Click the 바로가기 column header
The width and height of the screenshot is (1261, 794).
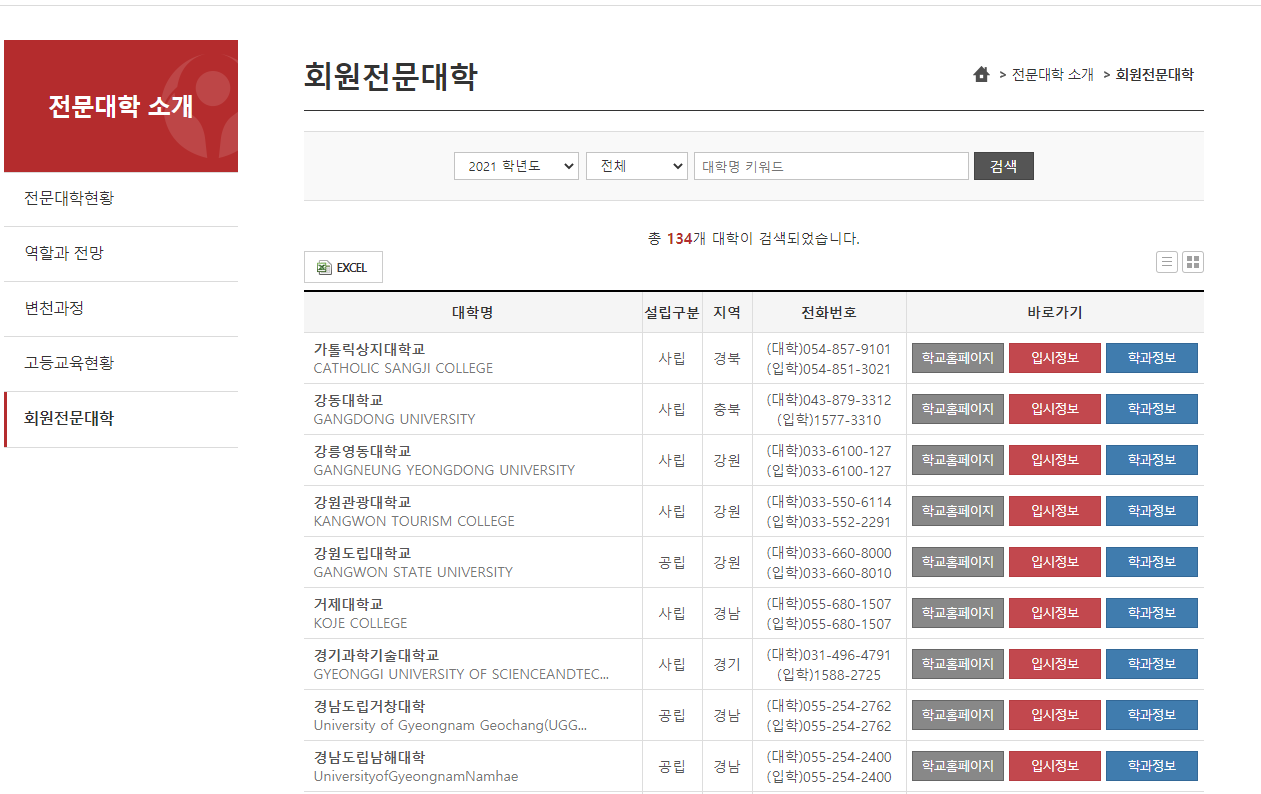[x=1055, y=313]
